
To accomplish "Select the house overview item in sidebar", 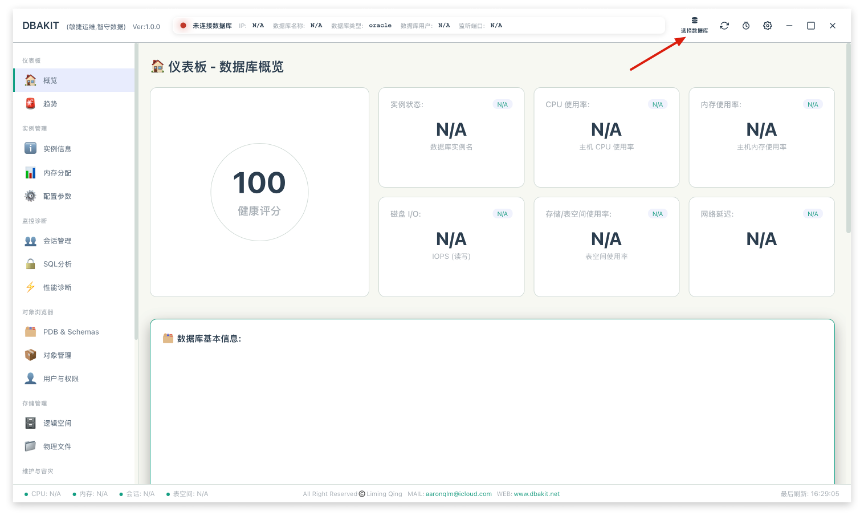I will point(74,80).
